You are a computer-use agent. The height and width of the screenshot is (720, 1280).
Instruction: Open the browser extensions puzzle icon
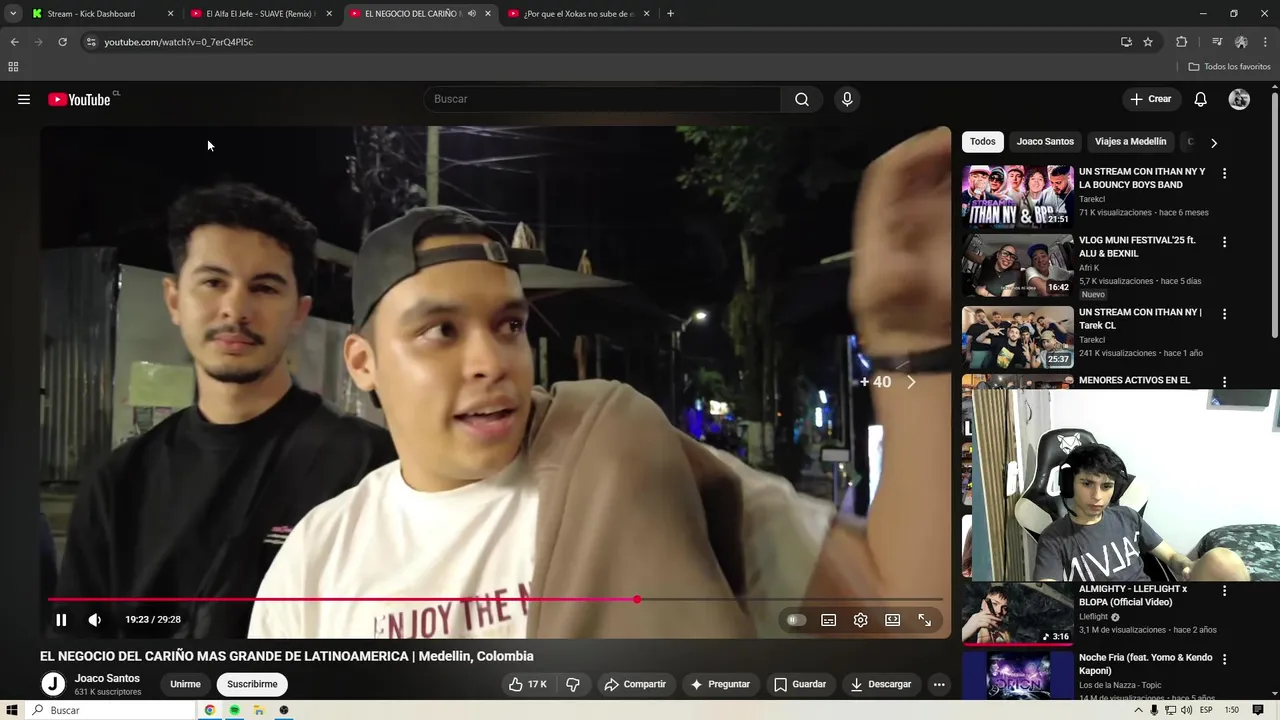1182,42
